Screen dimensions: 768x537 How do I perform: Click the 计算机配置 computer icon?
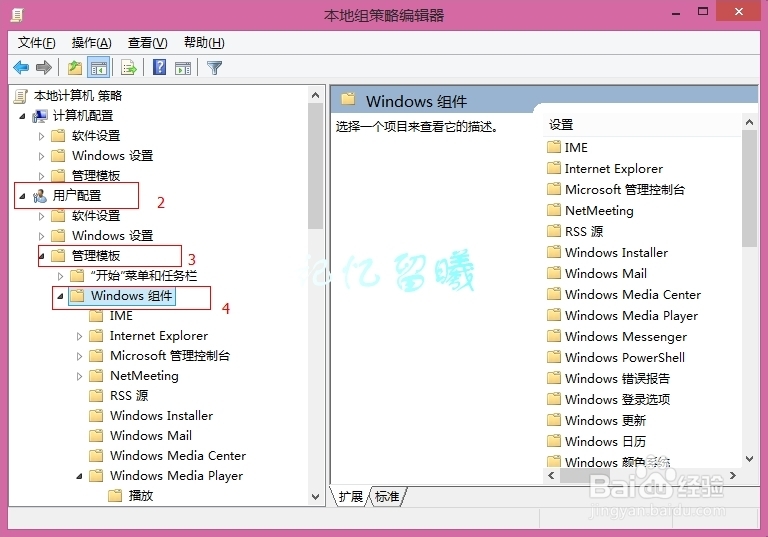(40, 116)
